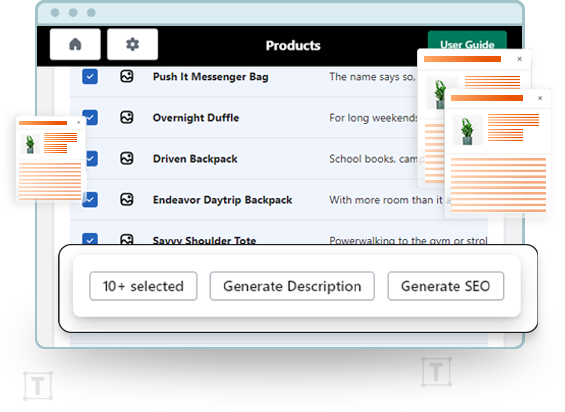Click the Products page title

click(x=293, y=45)
